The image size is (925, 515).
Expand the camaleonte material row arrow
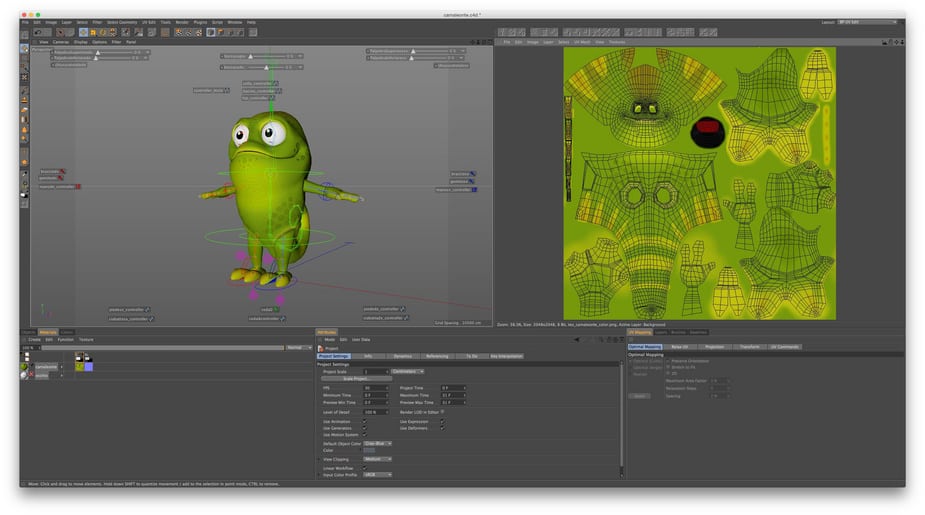pyautogui.click(x=61, y=367)
